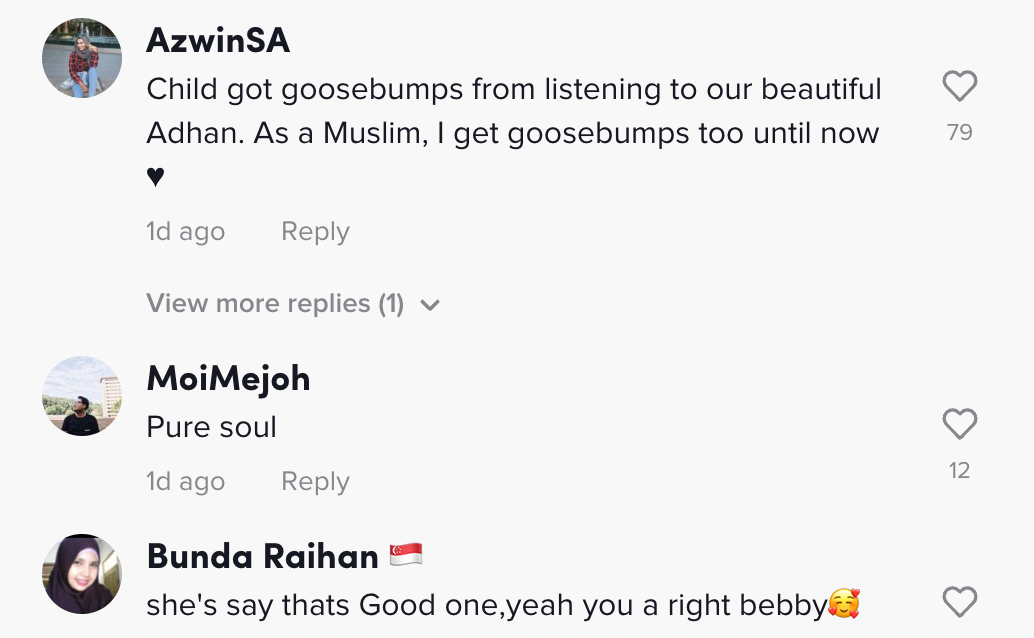Click the Singapore flag beside Bunda Raihan
Viewport: 1034px width, 638px height.
pos(406,554)
